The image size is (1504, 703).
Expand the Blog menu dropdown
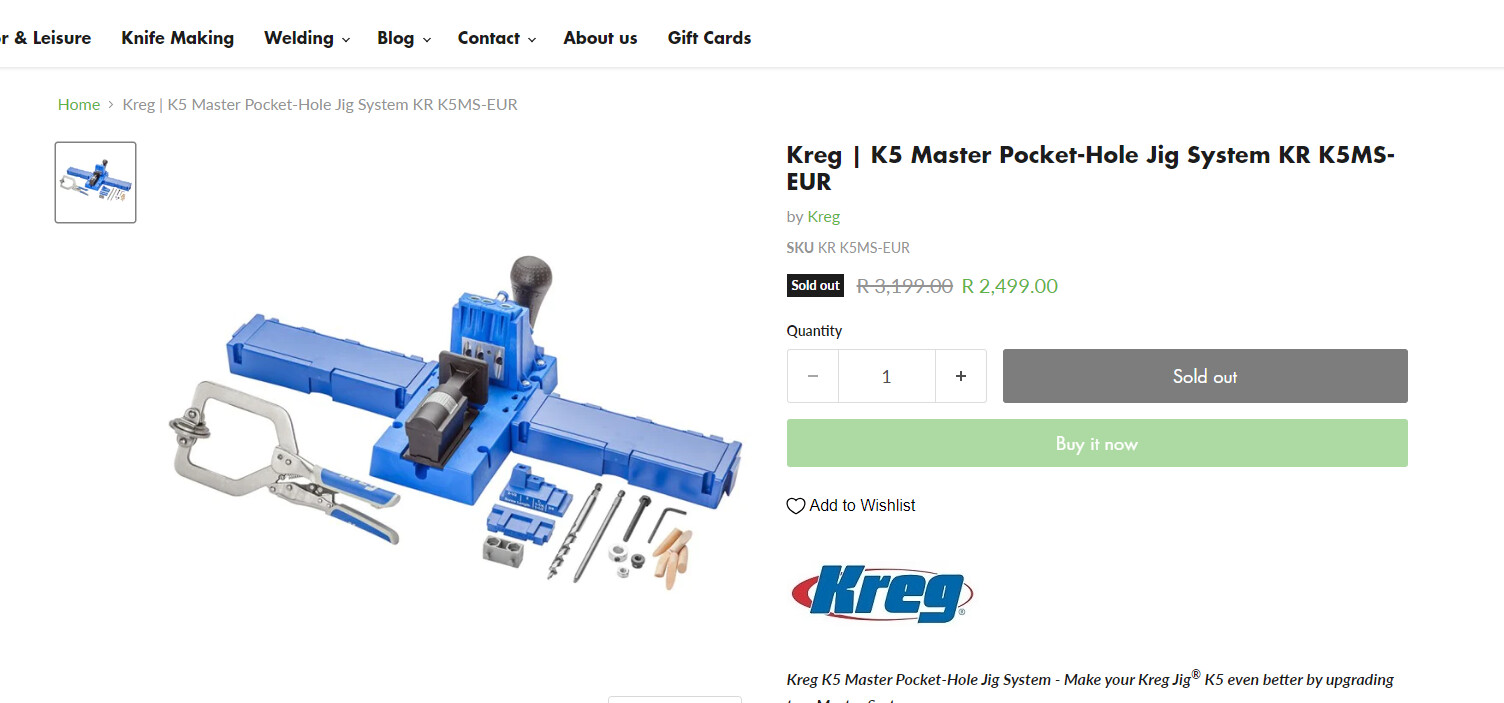point(403,38)
